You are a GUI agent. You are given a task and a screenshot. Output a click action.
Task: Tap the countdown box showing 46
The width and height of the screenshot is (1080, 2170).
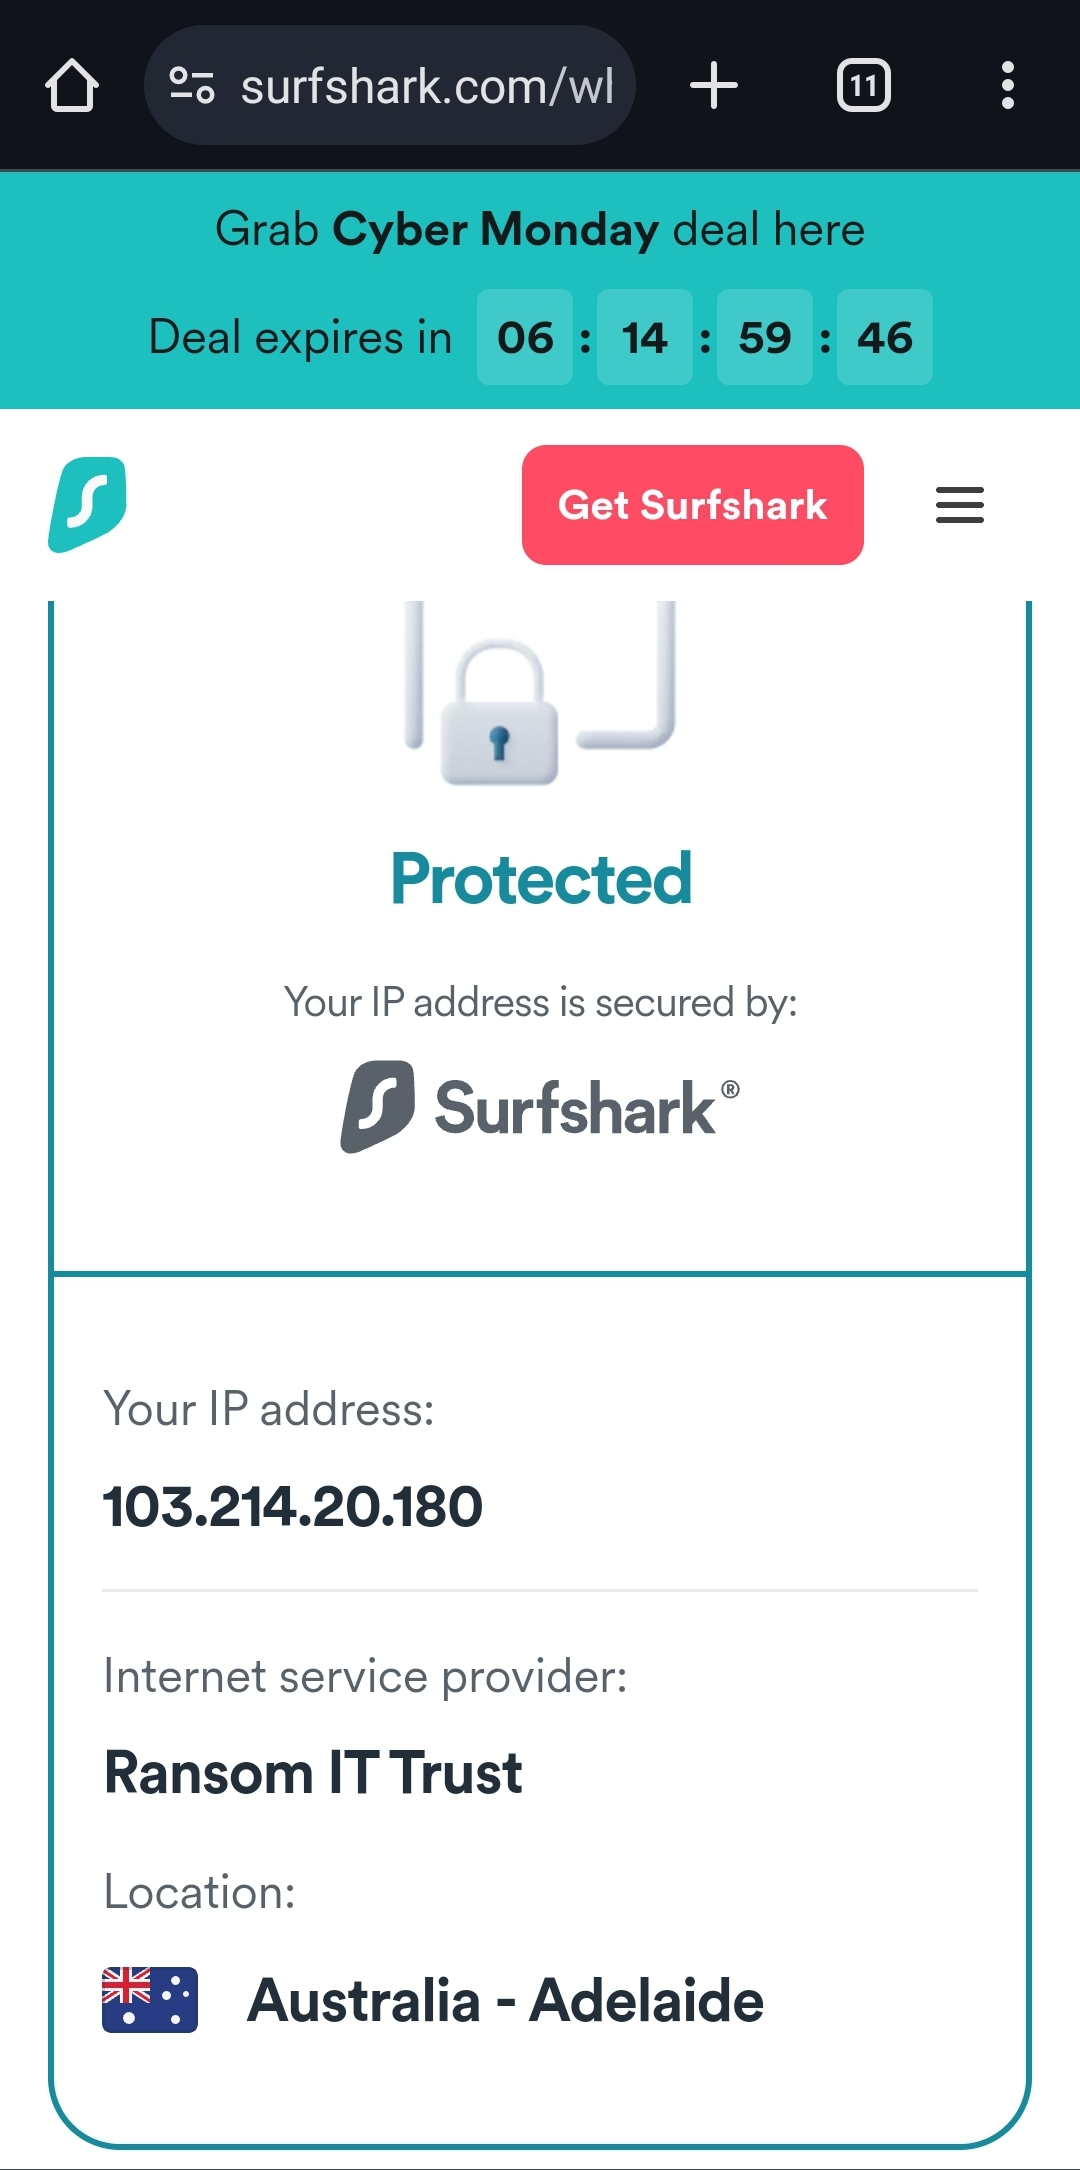[x=885, y=337]
